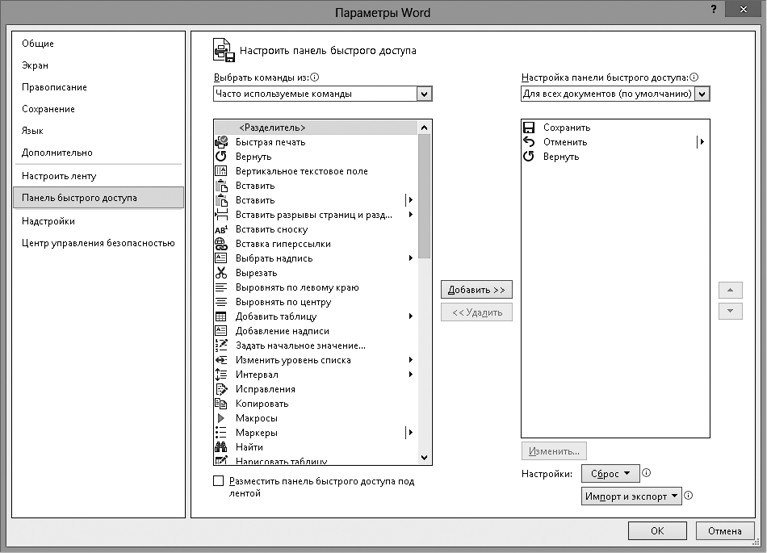Click the Find binoculars icon (Найти)

pos(221,447)
